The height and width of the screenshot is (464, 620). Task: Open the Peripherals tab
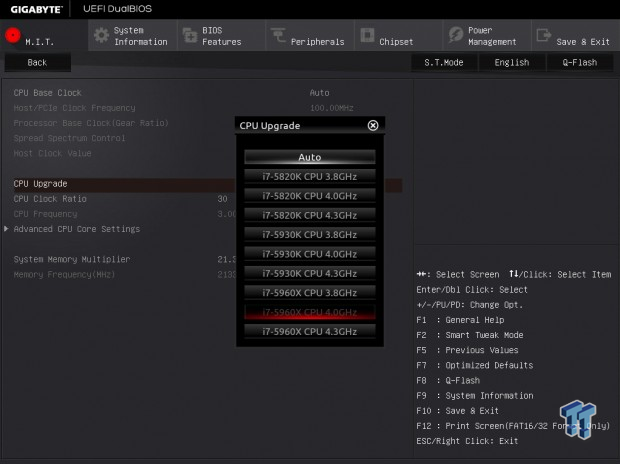[310, 36]
